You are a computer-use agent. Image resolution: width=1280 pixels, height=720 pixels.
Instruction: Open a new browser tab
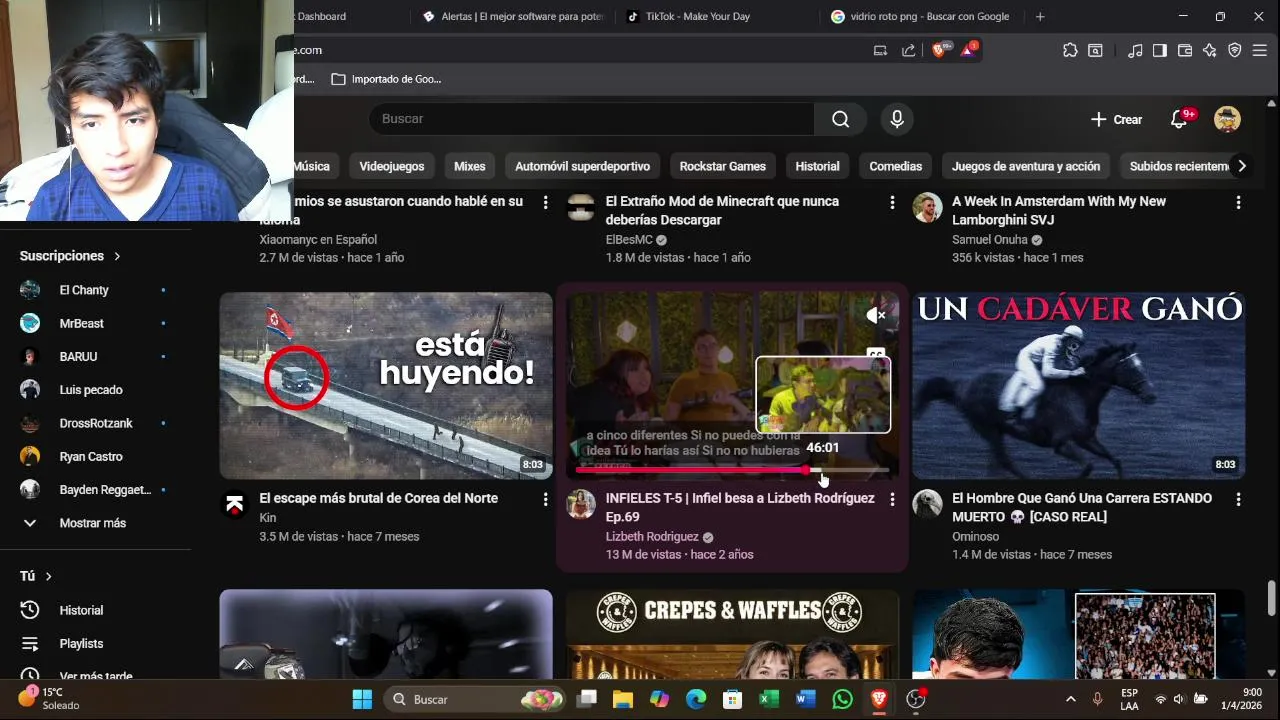pyautogui.click(x=1040, y=16)
